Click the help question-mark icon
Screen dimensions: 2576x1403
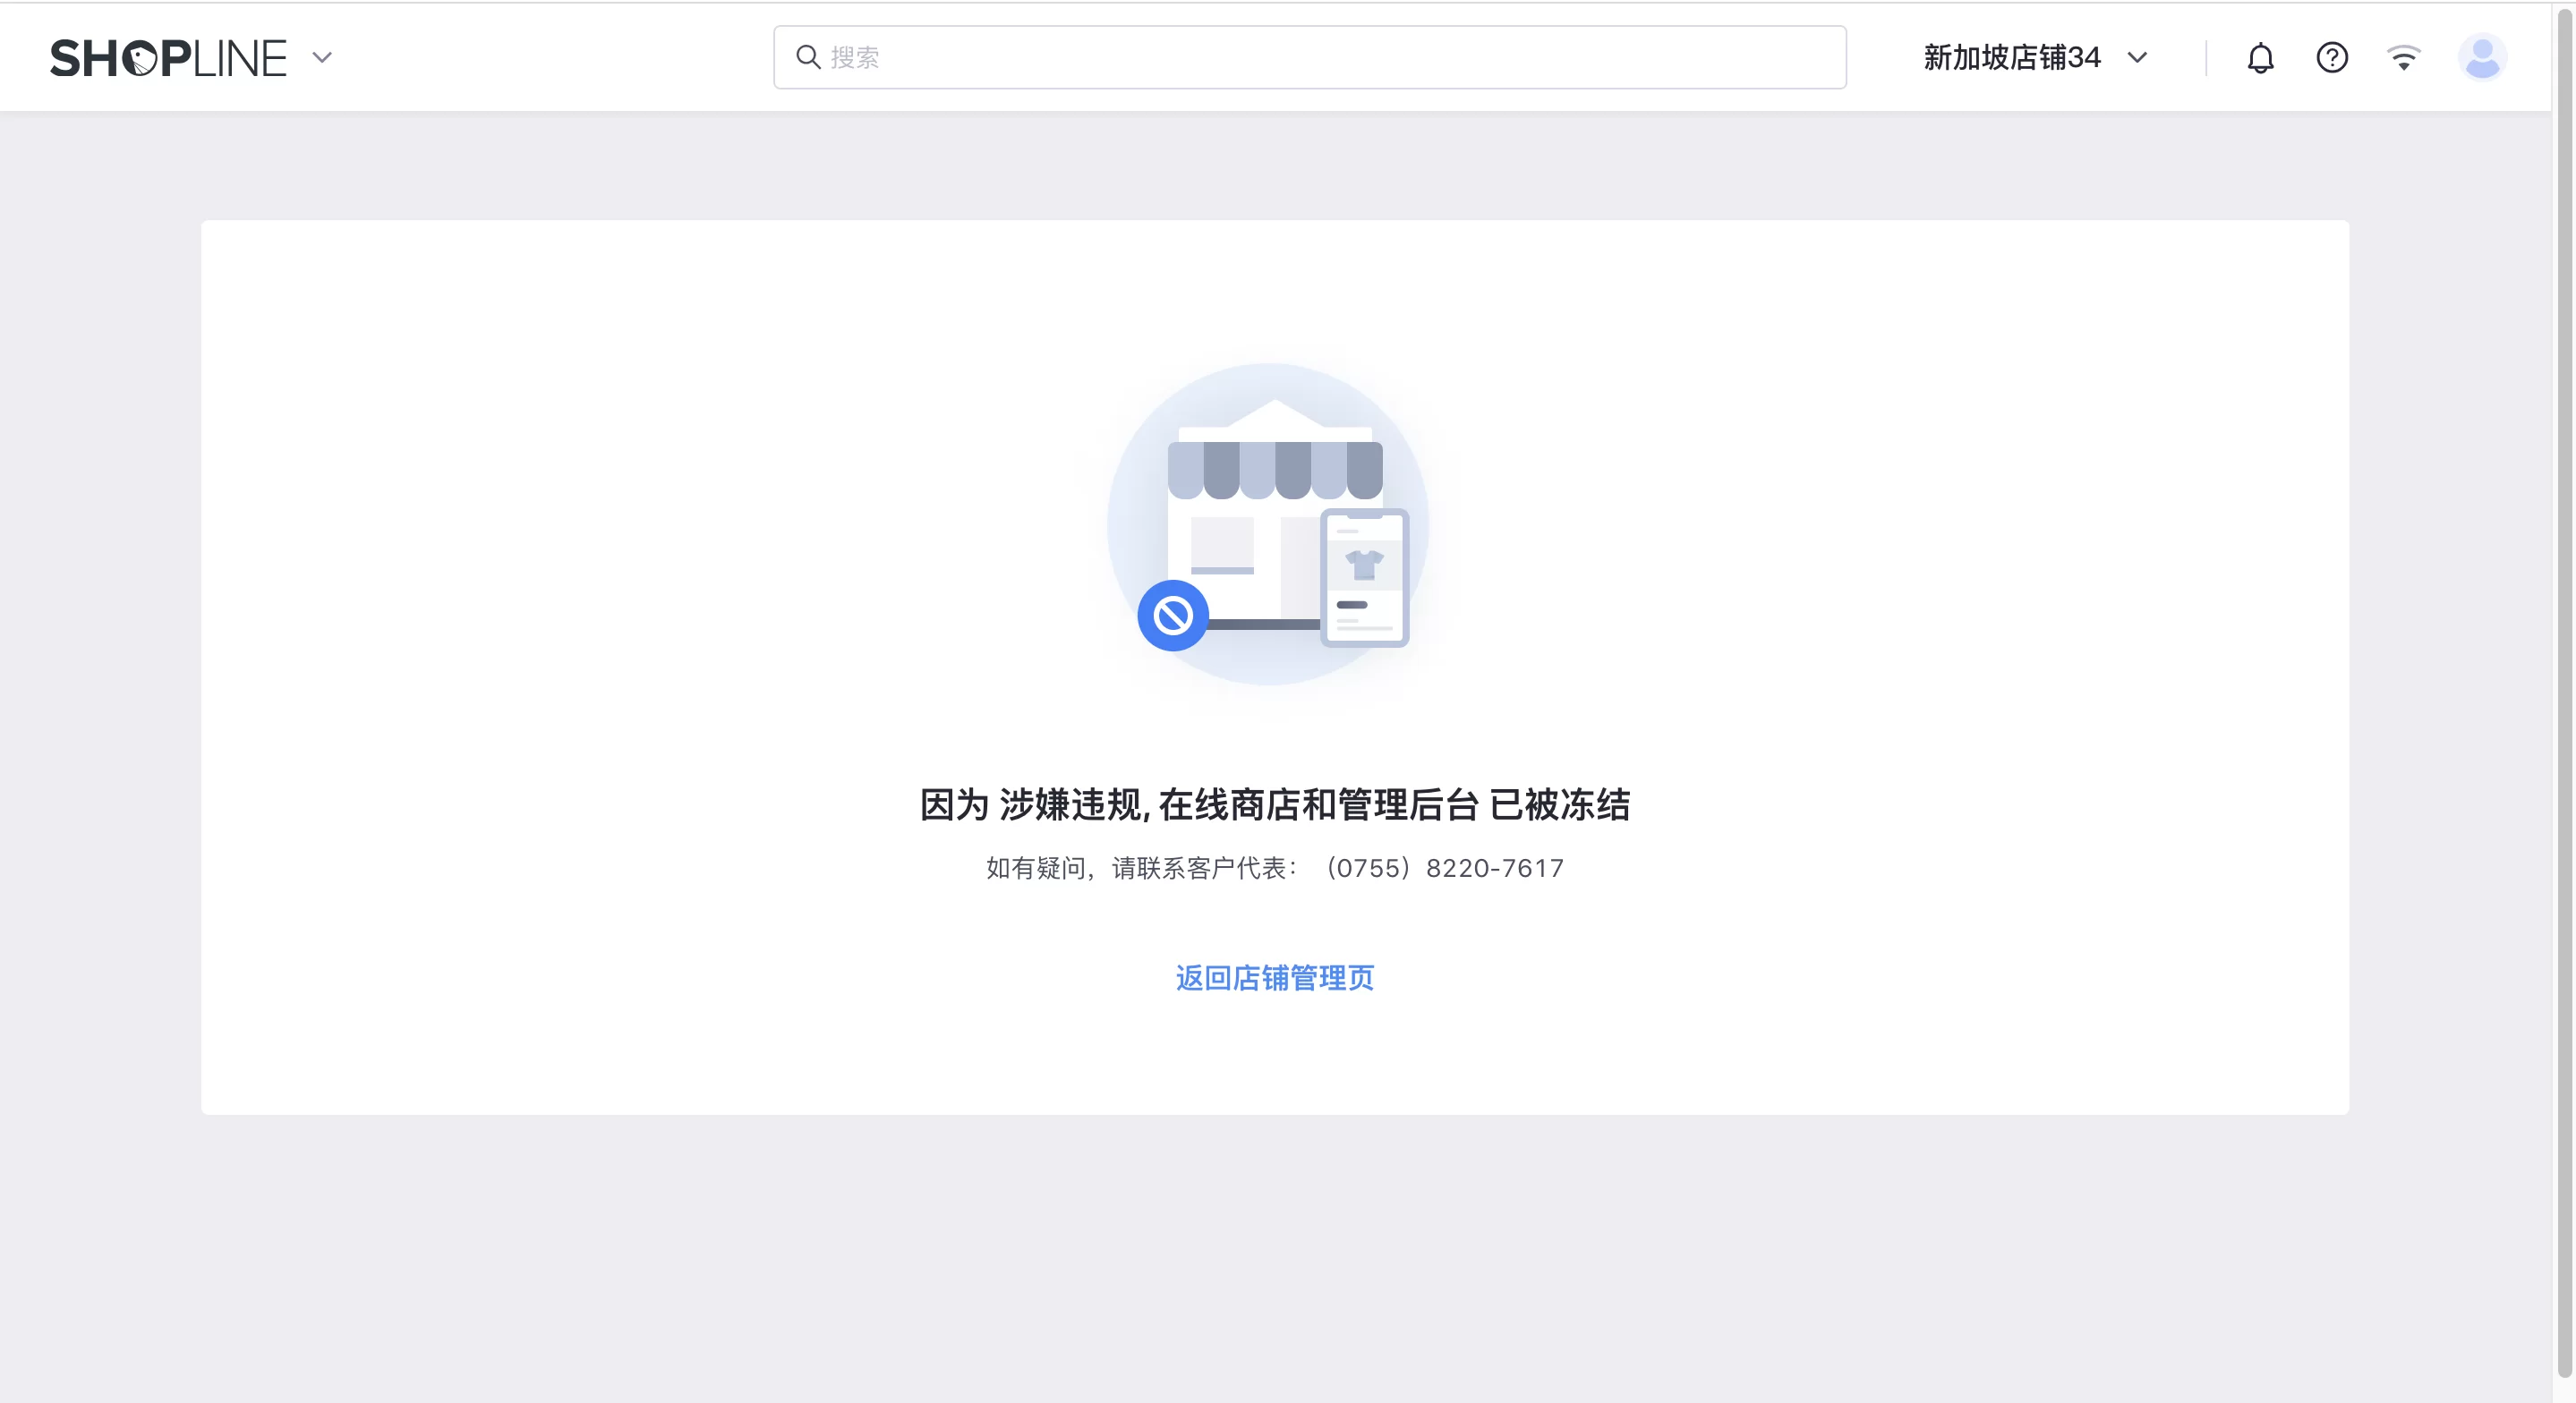click(2333, 57)
